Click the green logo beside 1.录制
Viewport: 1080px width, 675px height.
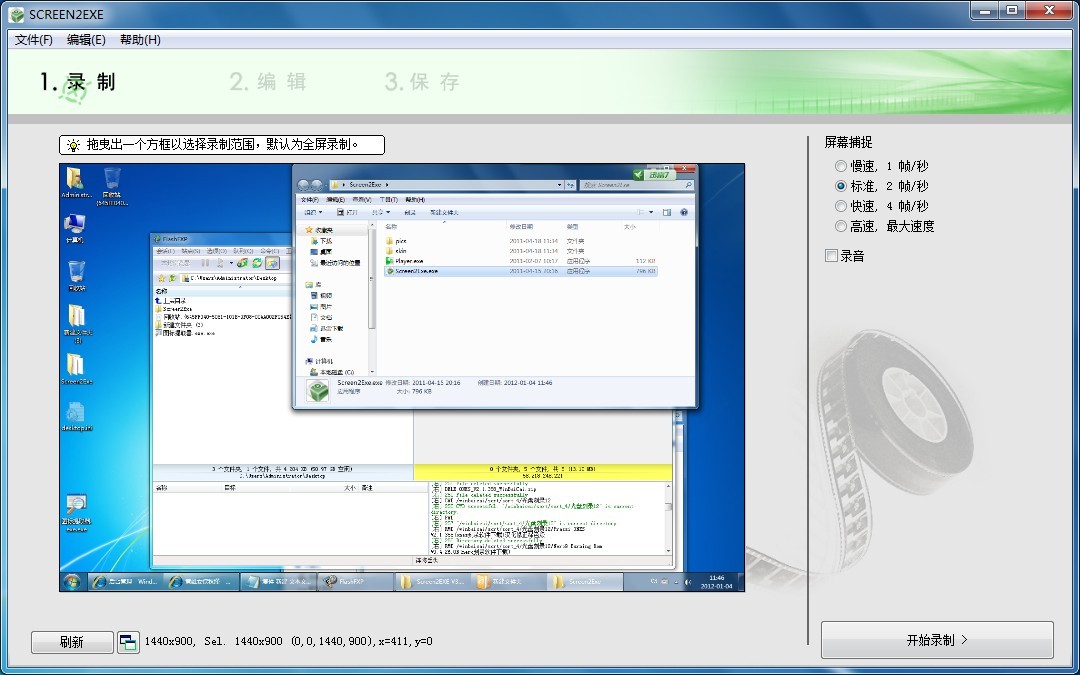click(x=74, y=88)
